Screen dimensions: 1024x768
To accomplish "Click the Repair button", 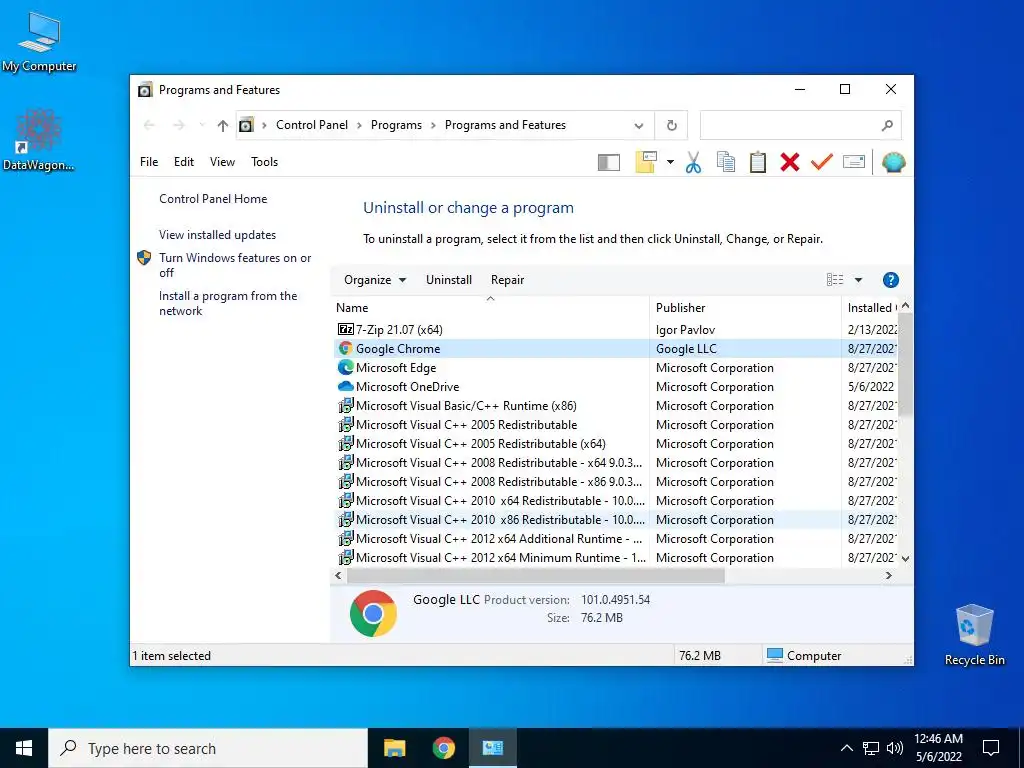I will pos(507,280).
